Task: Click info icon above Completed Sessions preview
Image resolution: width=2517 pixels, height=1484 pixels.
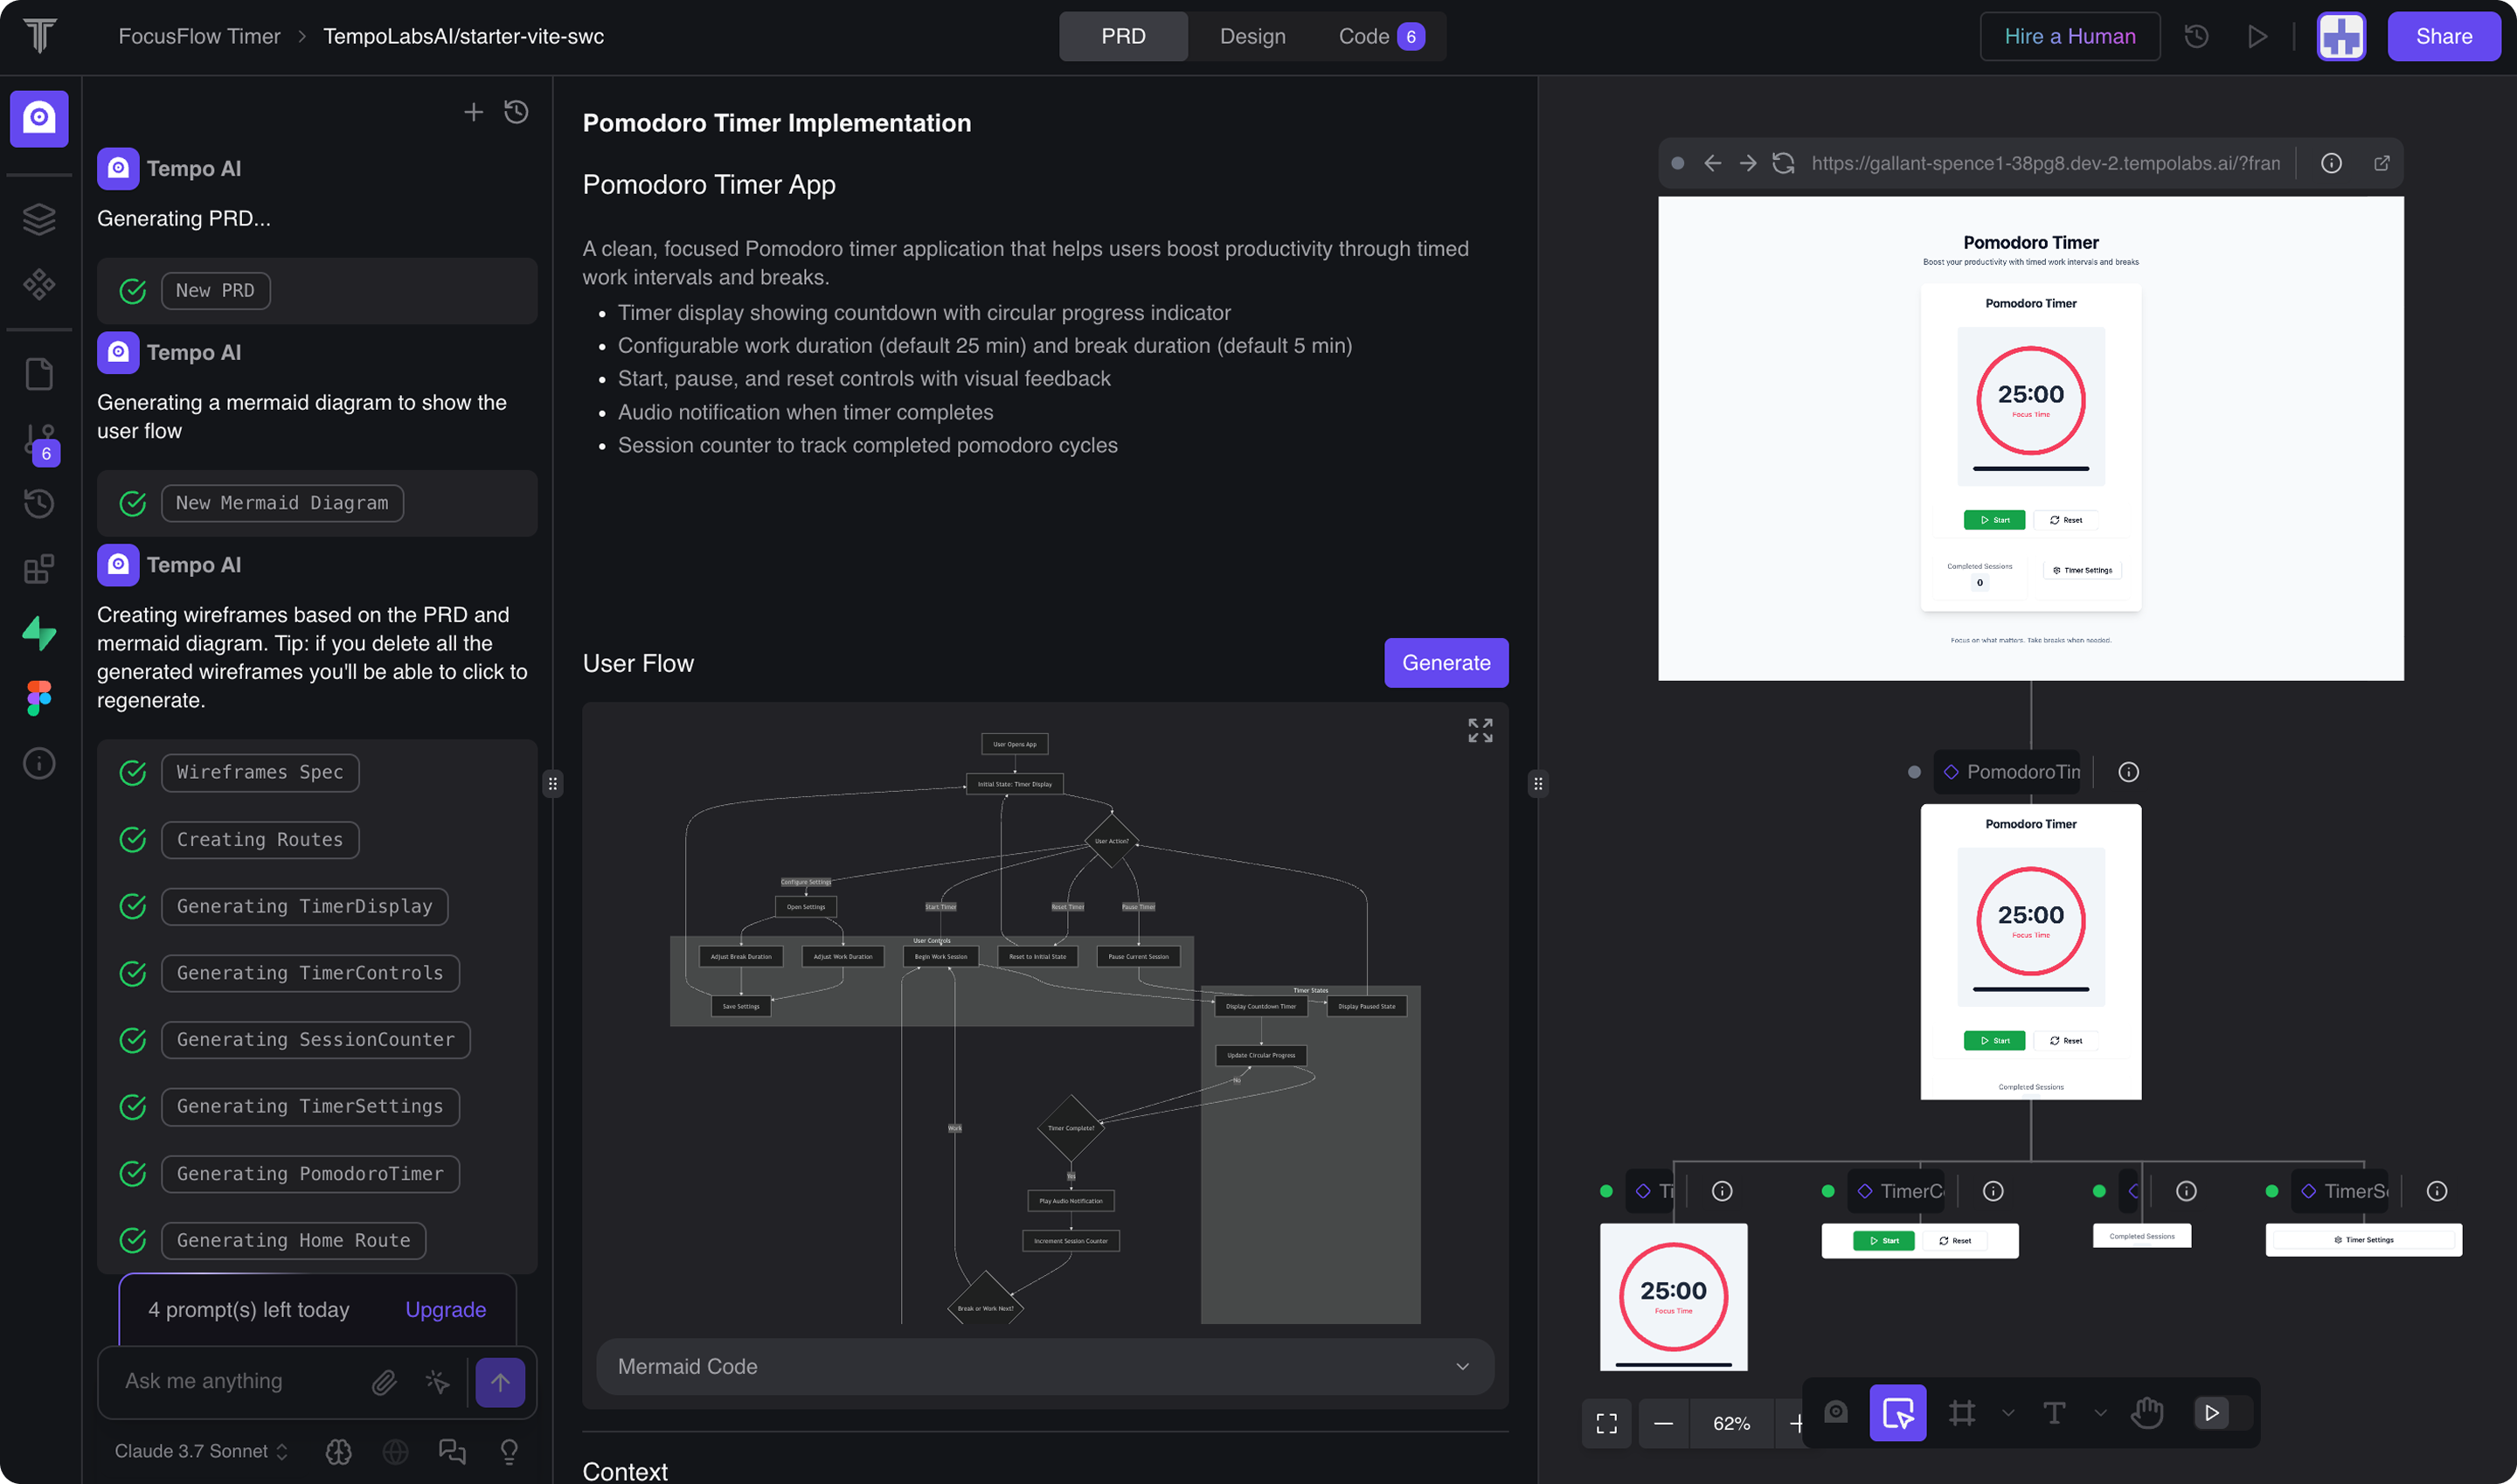Action: pyautogui.click(x=2186, y=1191)
